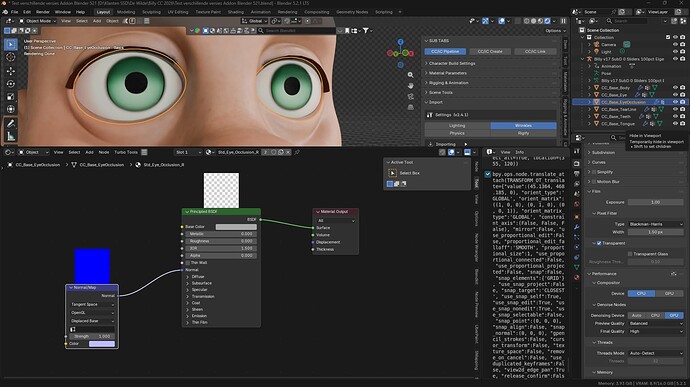690x387 pixels.
Task: Pause the viewport render preview
Action: [563, 21]
